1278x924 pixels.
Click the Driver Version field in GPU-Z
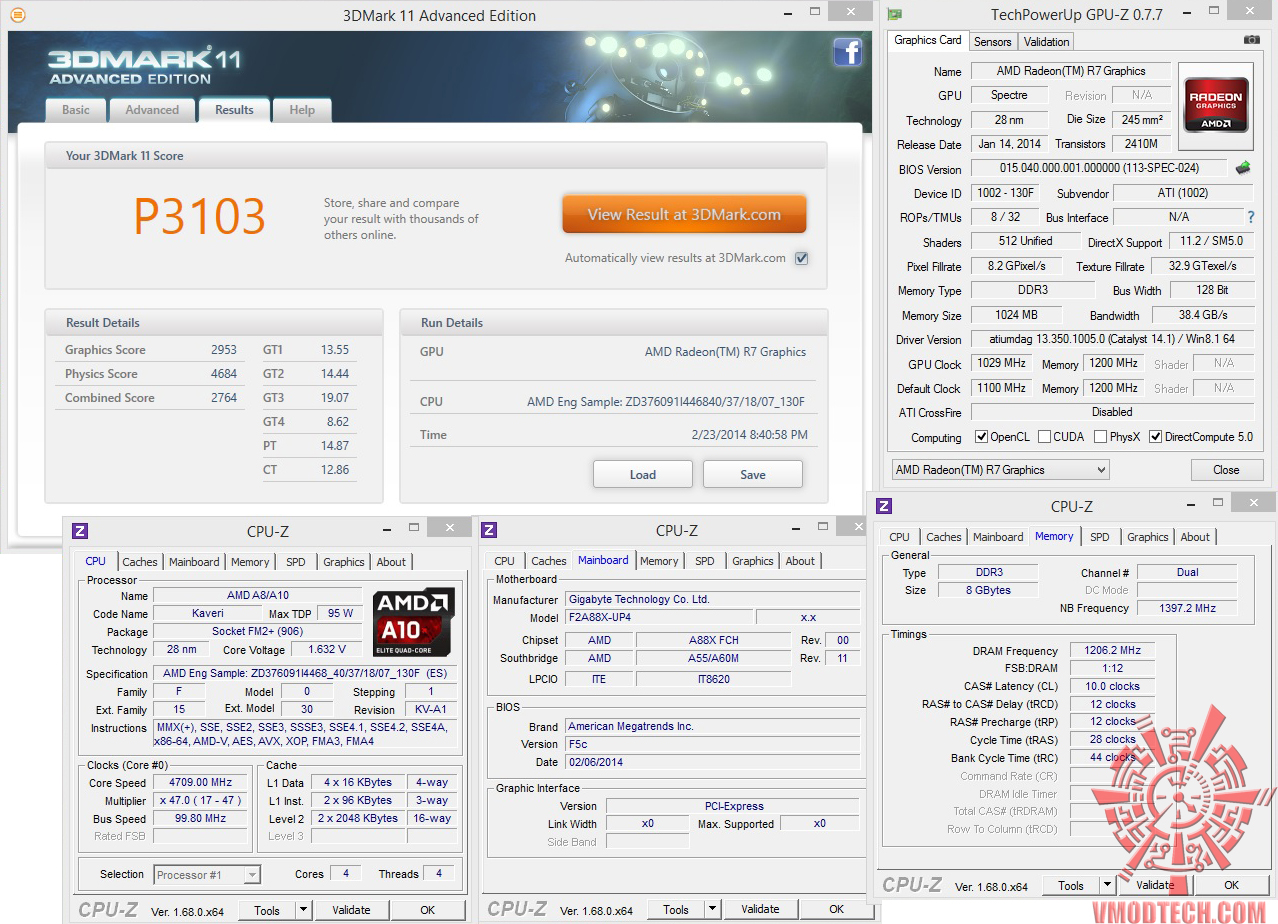point(1112,340)
